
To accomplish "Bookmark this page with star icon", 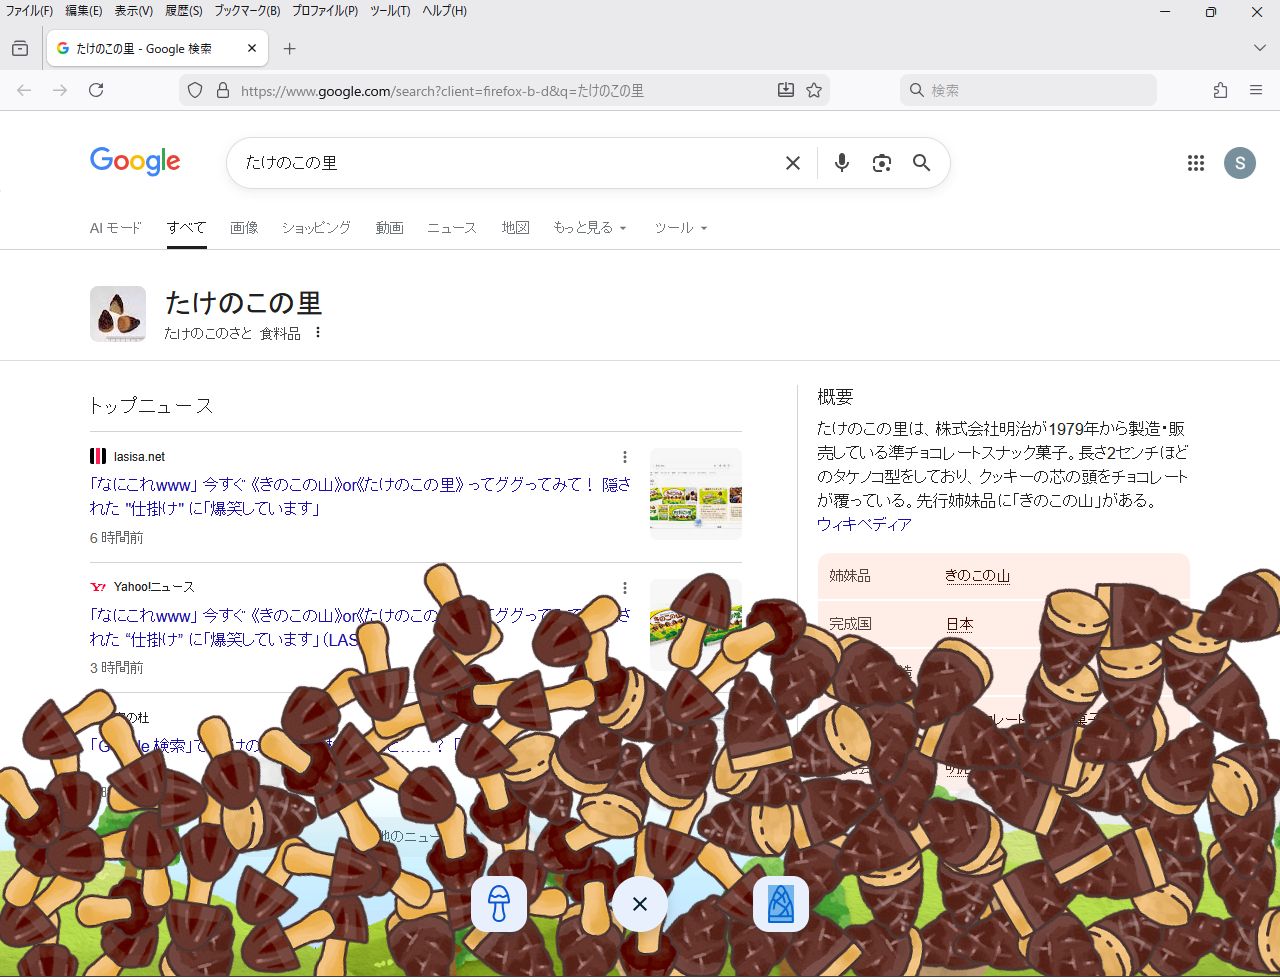I will tap(814, 90).
